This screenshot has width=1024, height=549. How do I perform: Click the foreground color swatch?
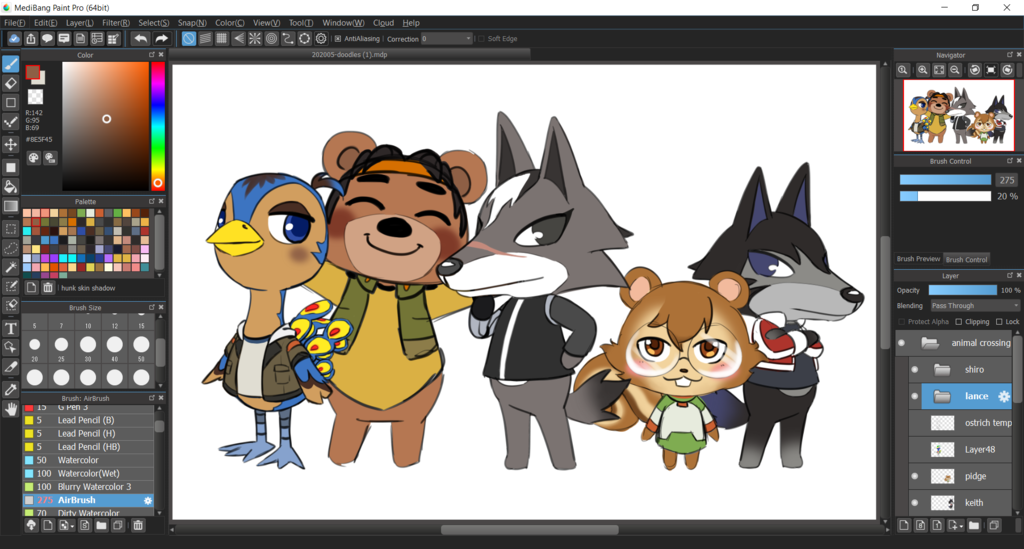(32, 72)
